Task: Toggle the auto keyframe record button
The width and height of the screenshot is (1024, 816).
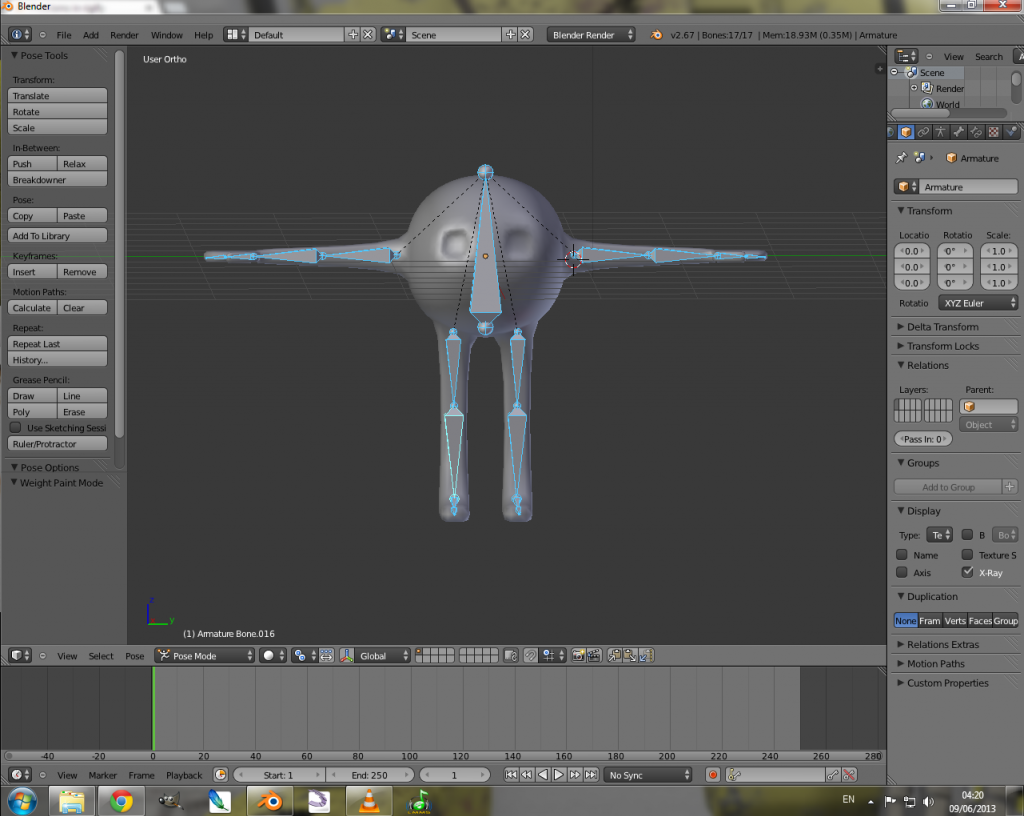Action: click(x=713, y=775)
